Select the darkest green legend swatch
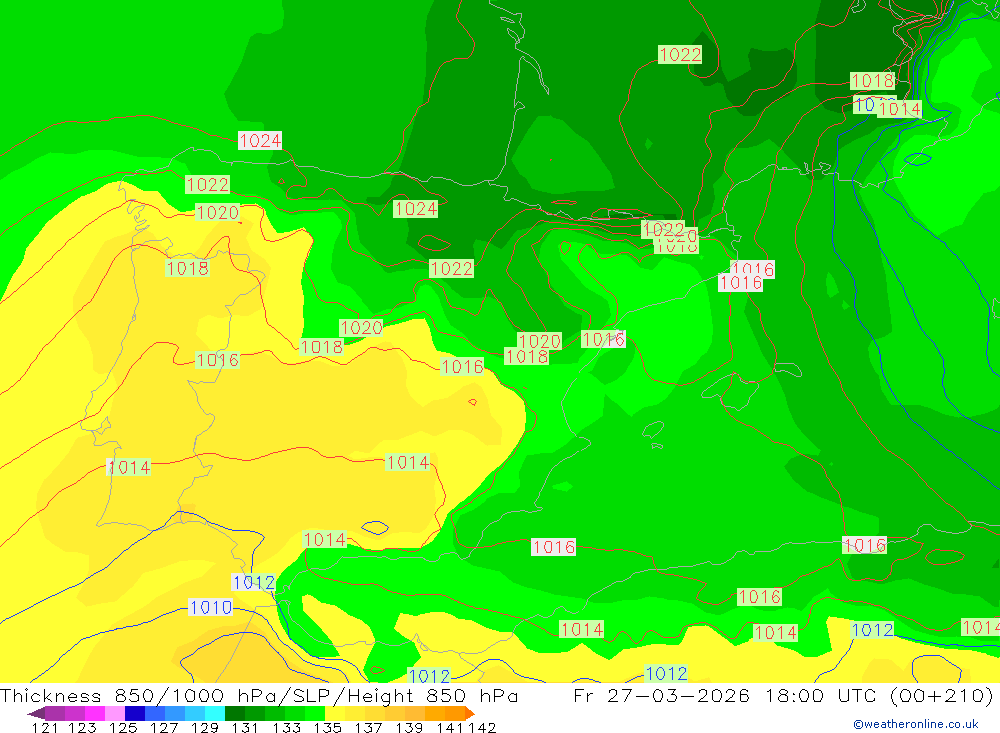The height and width of the screenshot is (733, 1000). (x=235, y=713)
